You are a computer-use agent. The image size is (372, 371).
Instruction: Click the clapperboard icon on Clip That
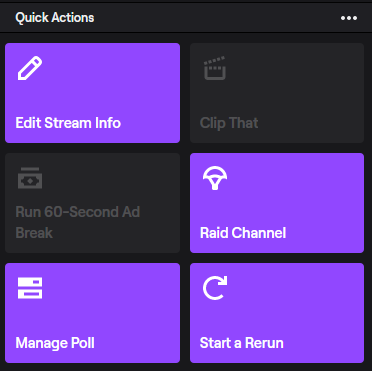coord(215,68)
